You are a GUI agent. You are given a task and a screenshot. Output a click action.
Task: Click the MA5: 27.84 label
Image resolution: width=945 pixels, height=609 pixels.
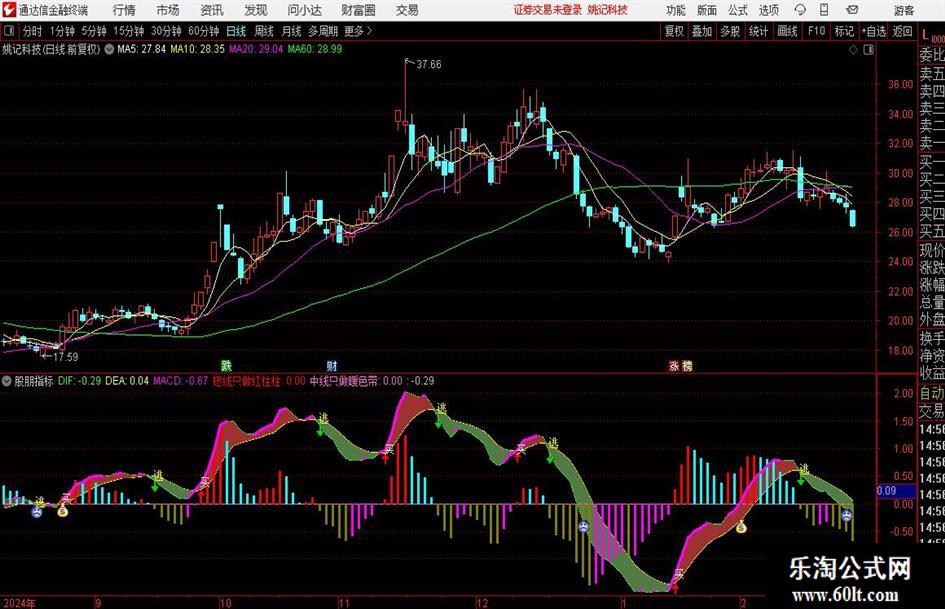141,49
